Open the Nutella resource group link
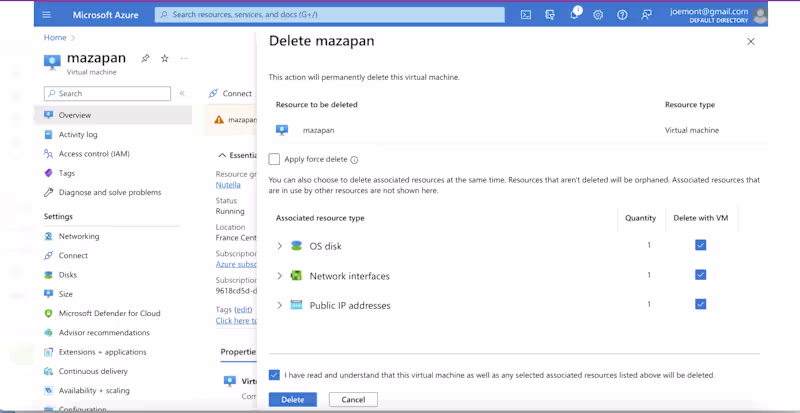 (230, 185)
